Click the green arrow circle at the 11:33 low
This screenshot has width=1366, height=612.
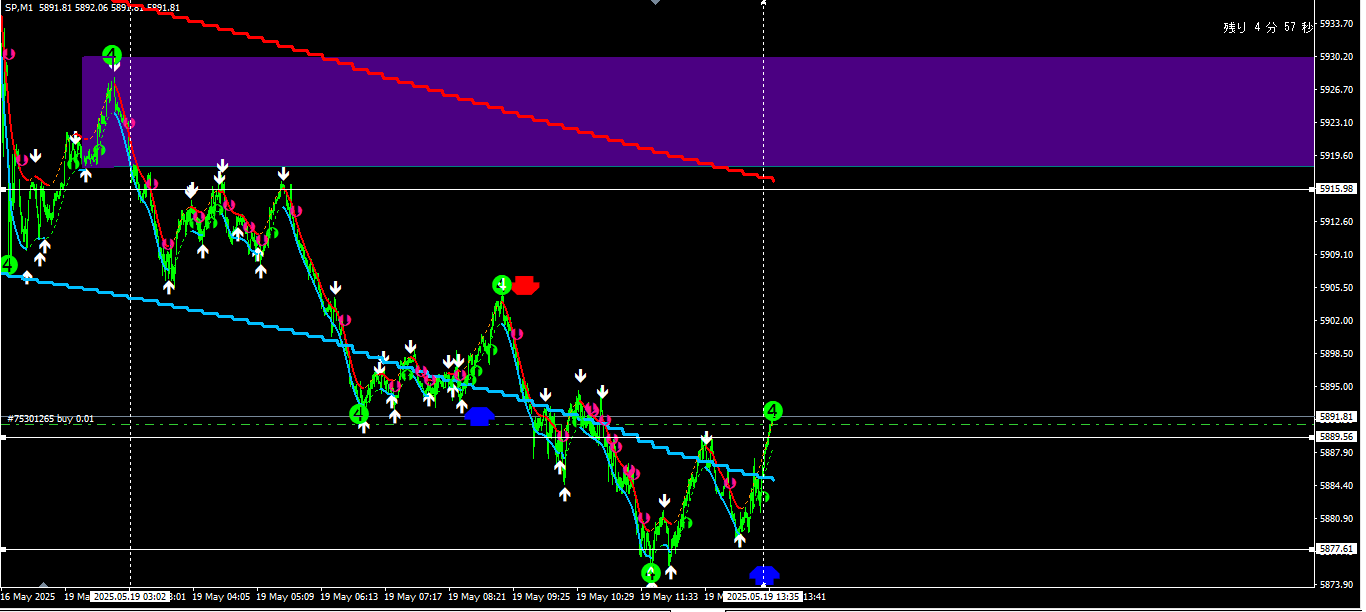click(x=651, y=573)
